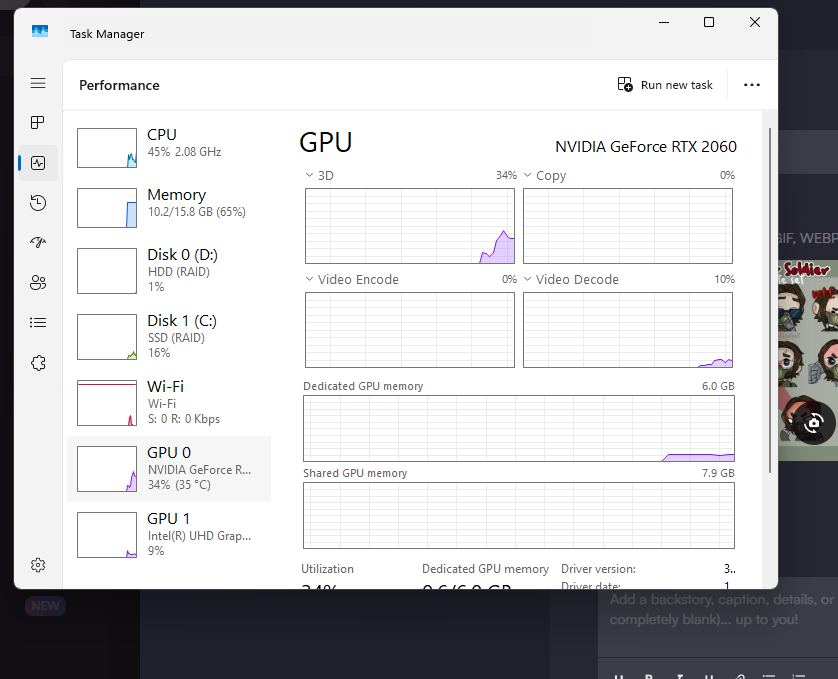Open the Video Encode graph dropdown
Screen dimensions: 838x679
click(310, 280)
